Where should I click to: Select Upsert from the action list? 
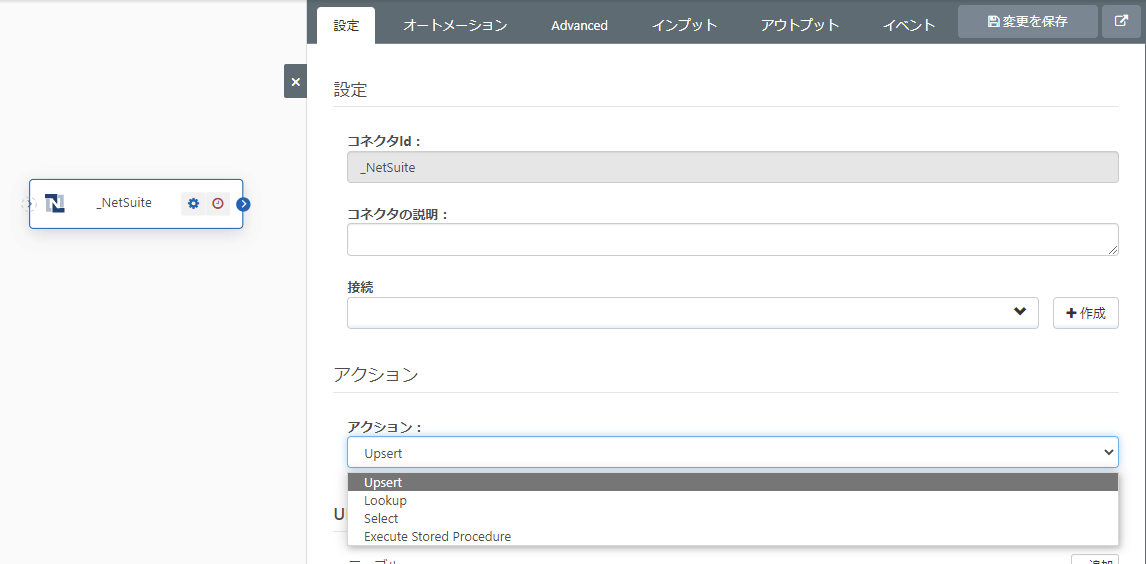tap(383, 483)
